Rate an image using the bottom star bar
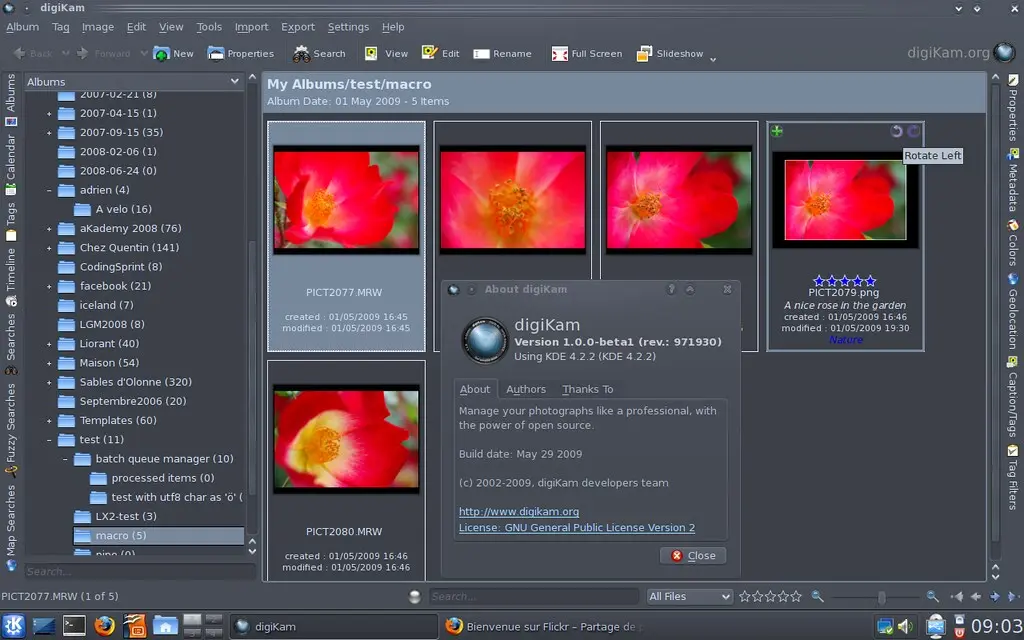 770,596
